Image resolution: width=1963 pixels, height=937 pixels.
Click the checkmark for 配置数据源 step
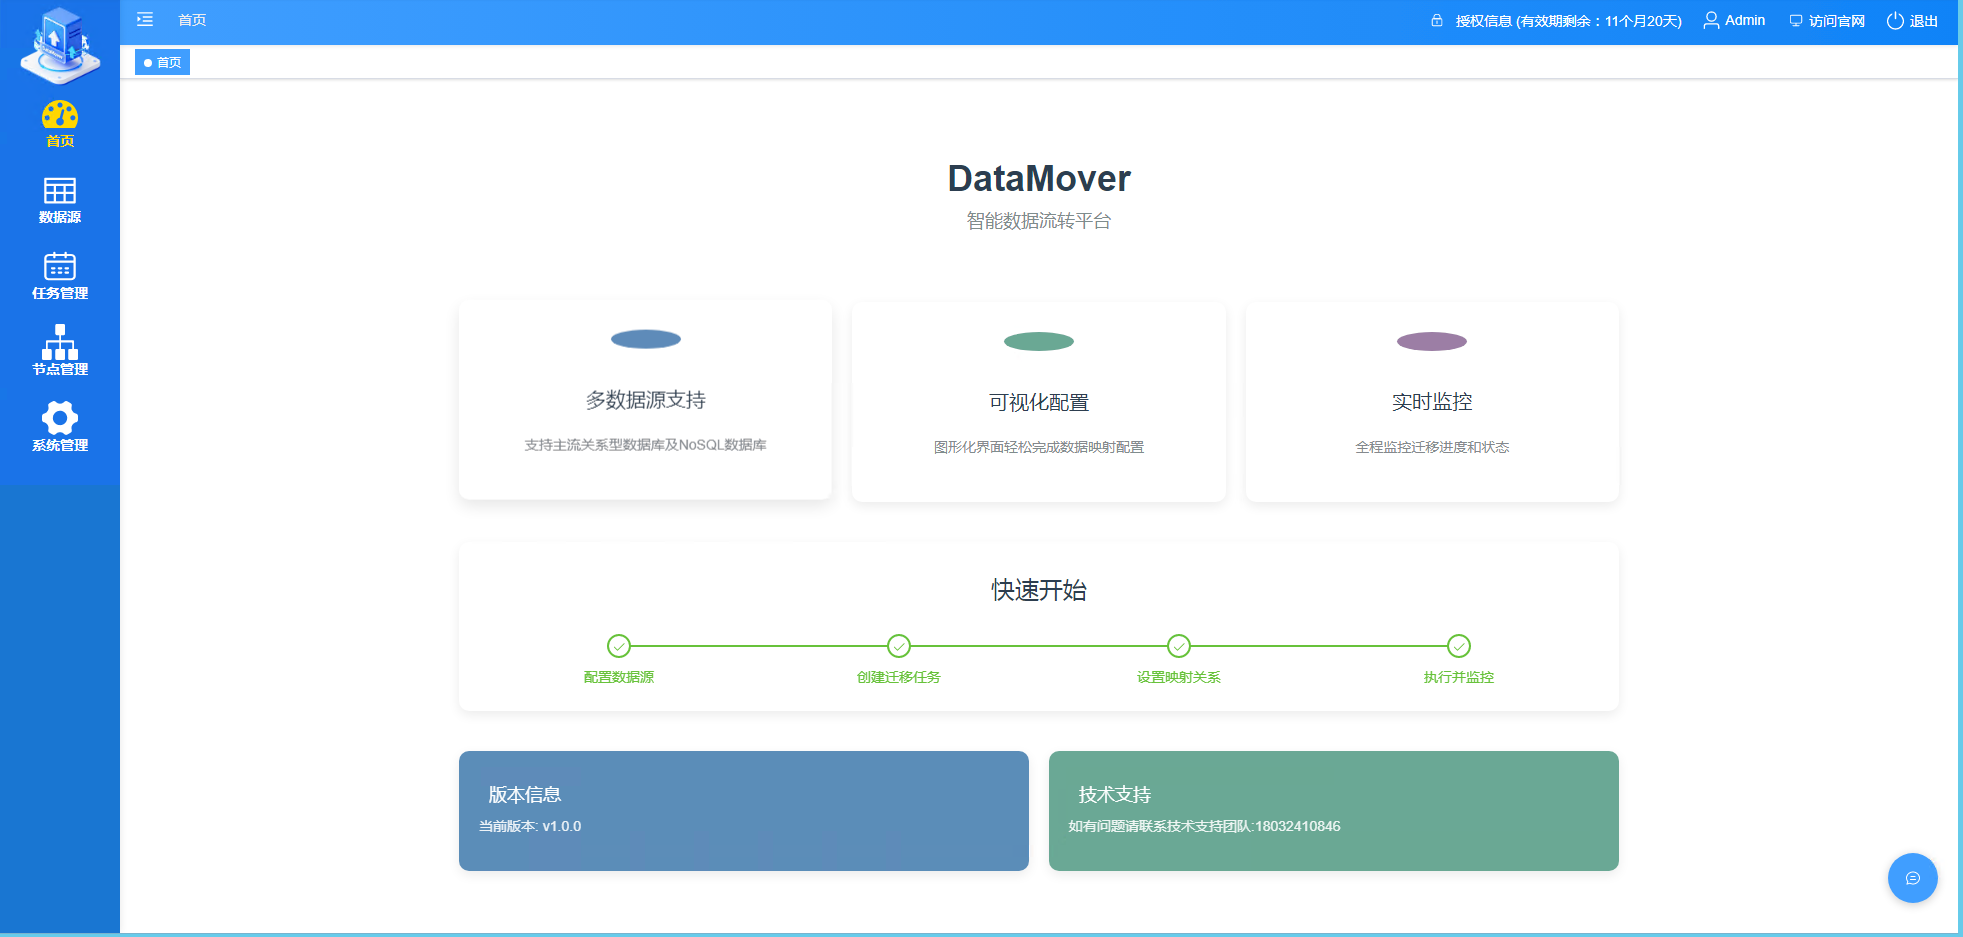619,646
